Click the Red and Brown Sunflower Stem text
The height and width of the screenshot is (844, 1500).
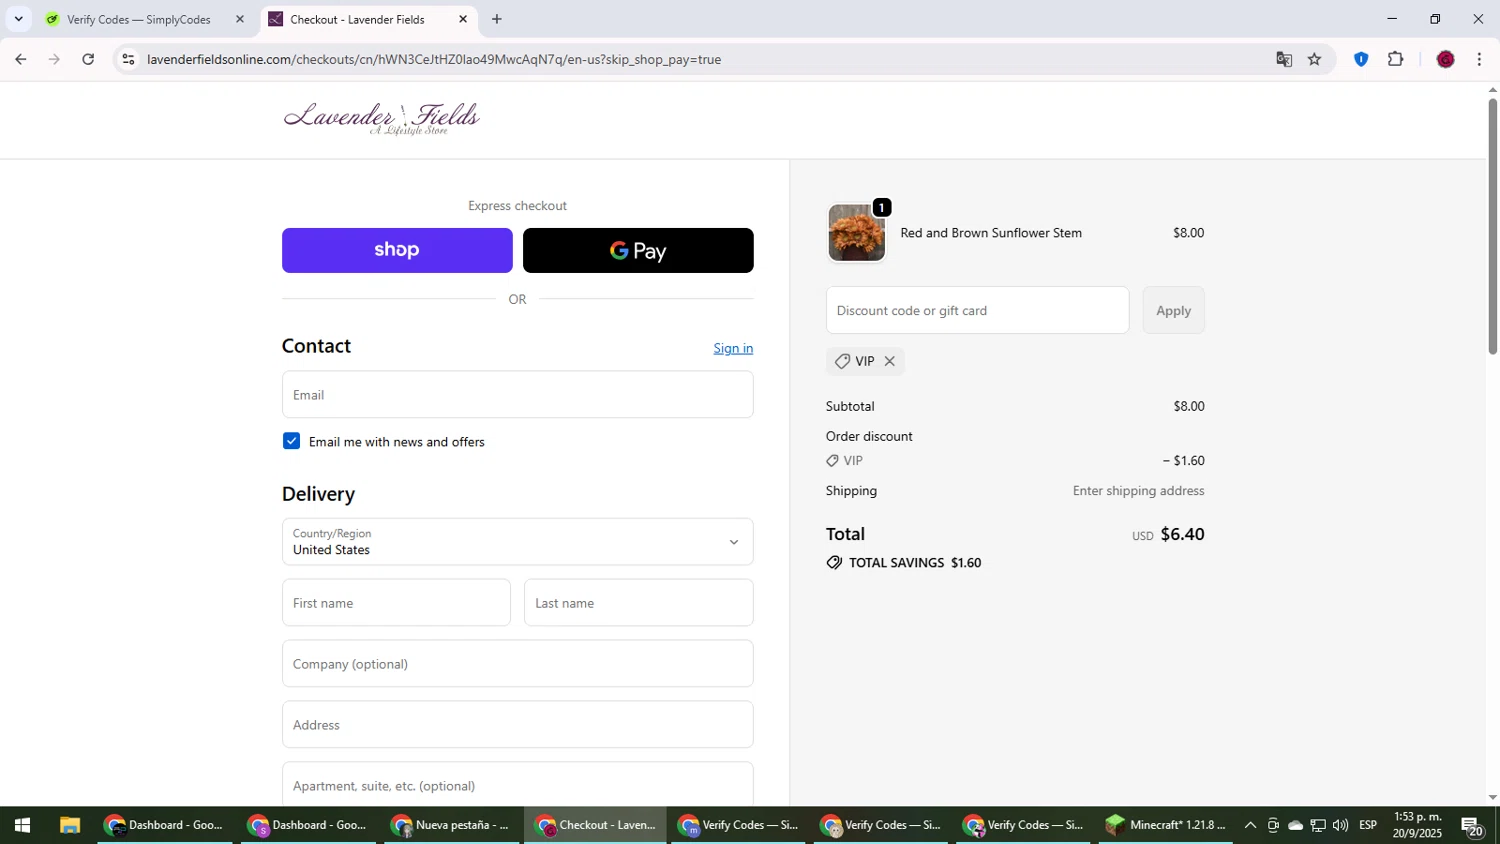(x=991, y=233)
